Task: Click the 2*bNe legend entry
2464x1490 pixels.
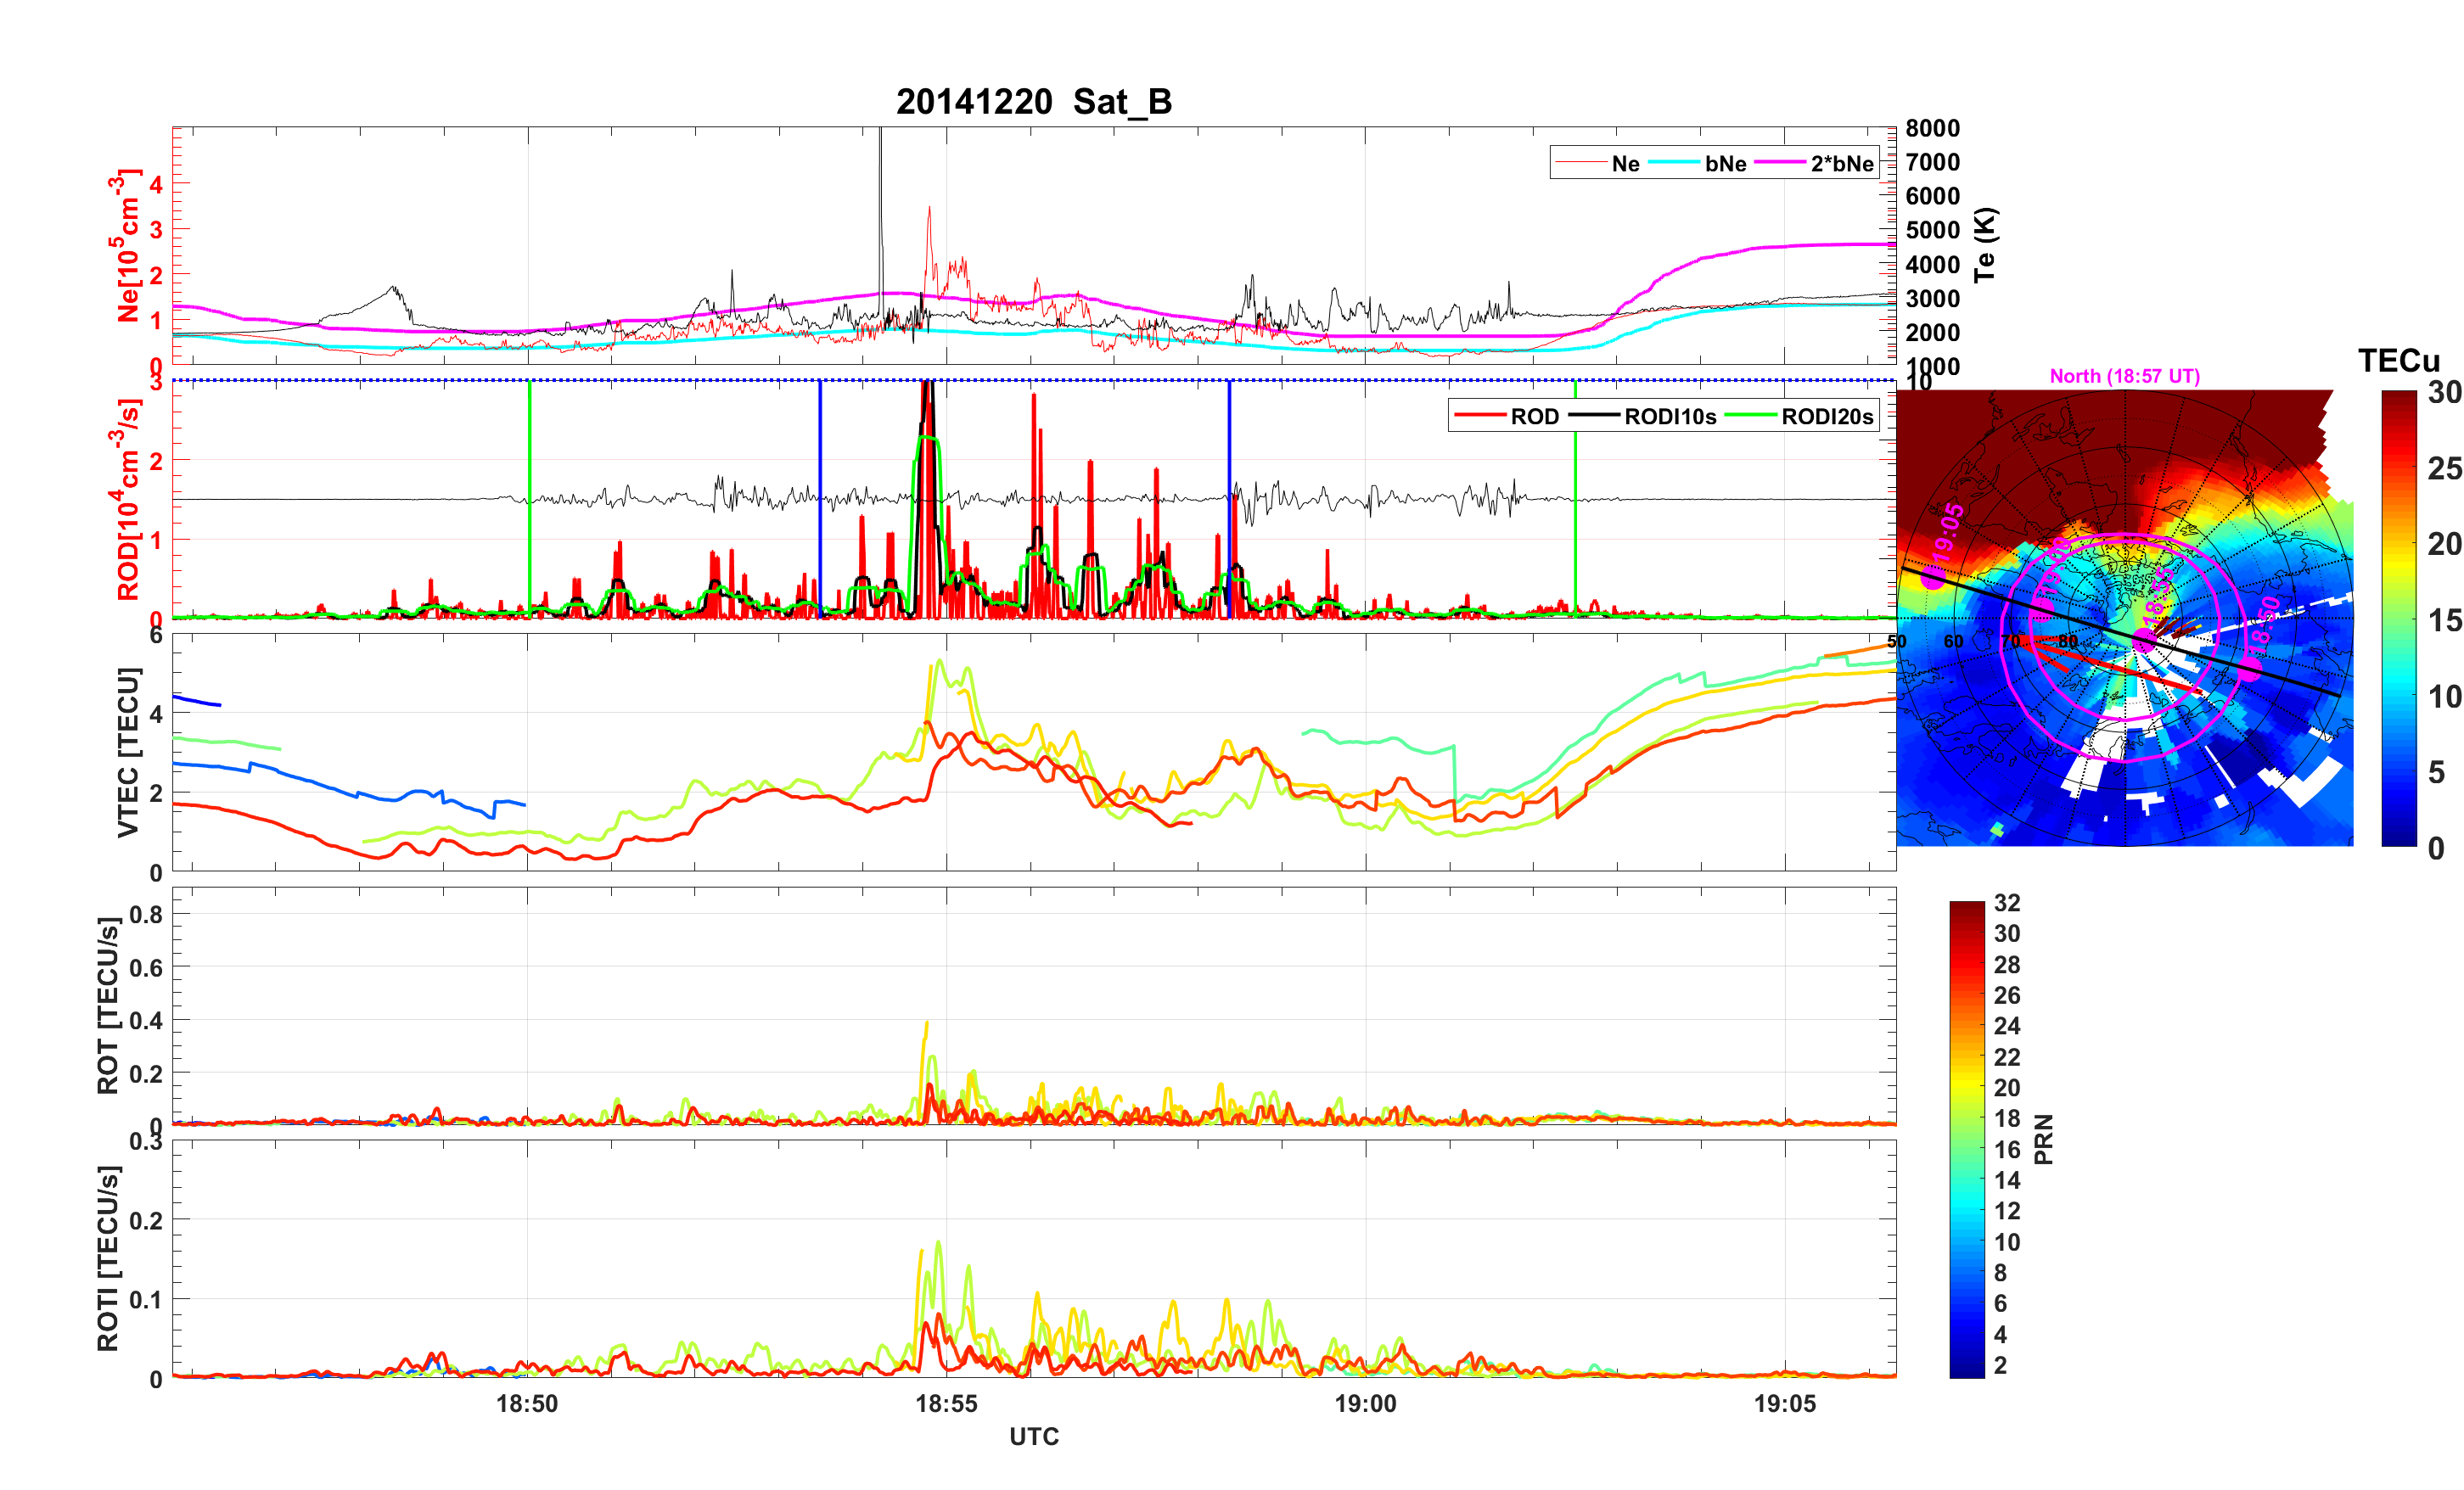Action: pos(1841,163)
